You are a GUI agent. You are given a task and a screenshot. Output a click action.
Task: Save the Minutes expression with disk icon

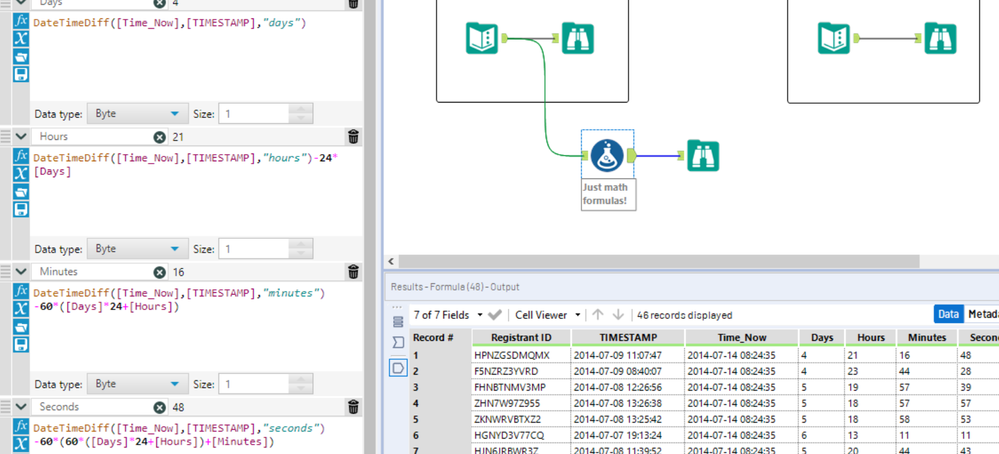click(21, 344)
